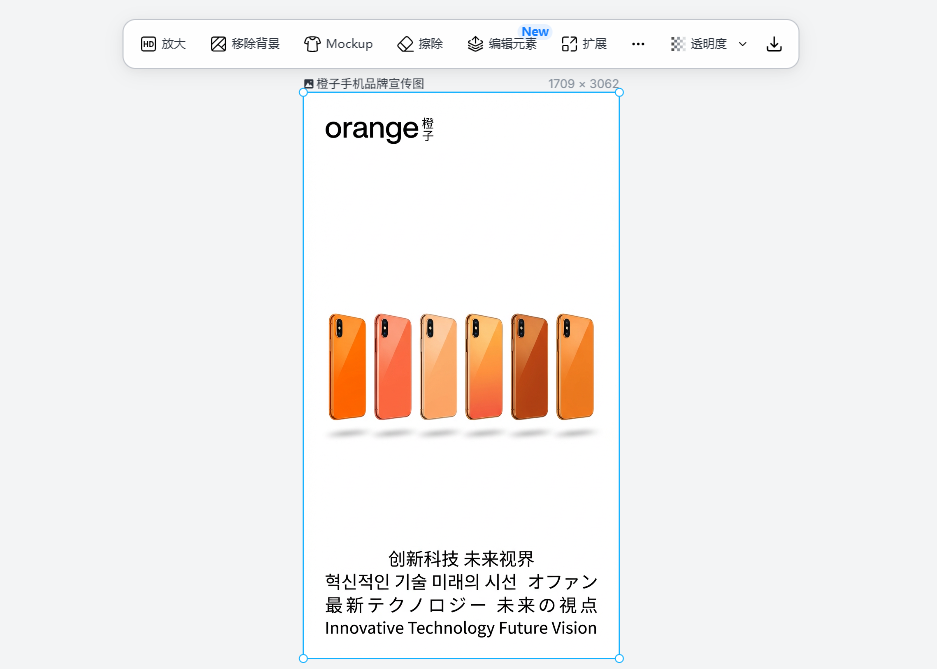Click the top-right selection corner handle
The image size is (937, 669).
click(x=619, y=92)
